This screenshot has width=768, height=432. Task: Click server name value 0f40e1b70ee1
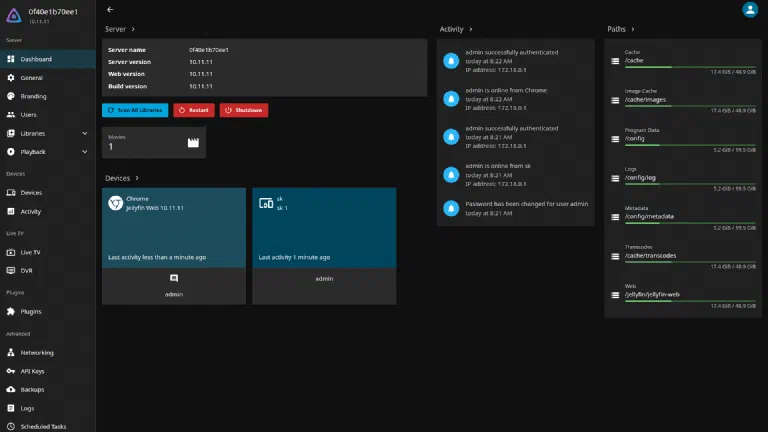pos(209,50)
